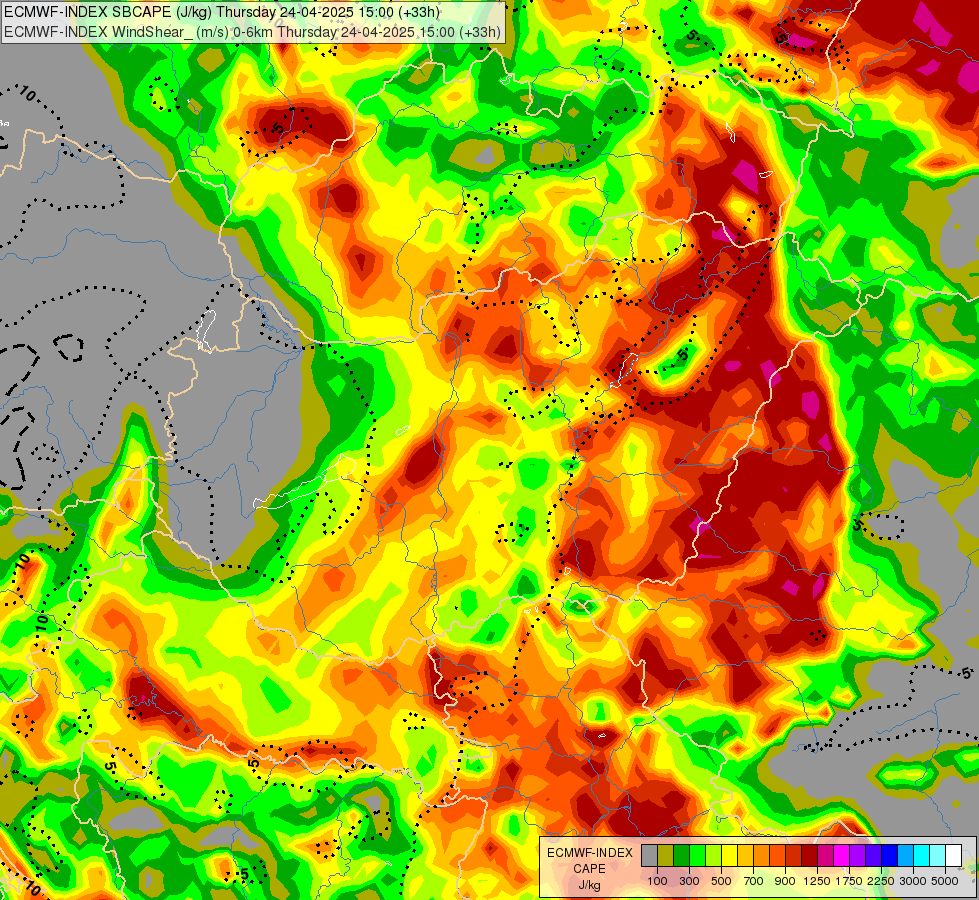Image resolution: width=979 pixels, height=900 pixels.
Task: Click the "1250" legend value
Action: coord(817,881)
